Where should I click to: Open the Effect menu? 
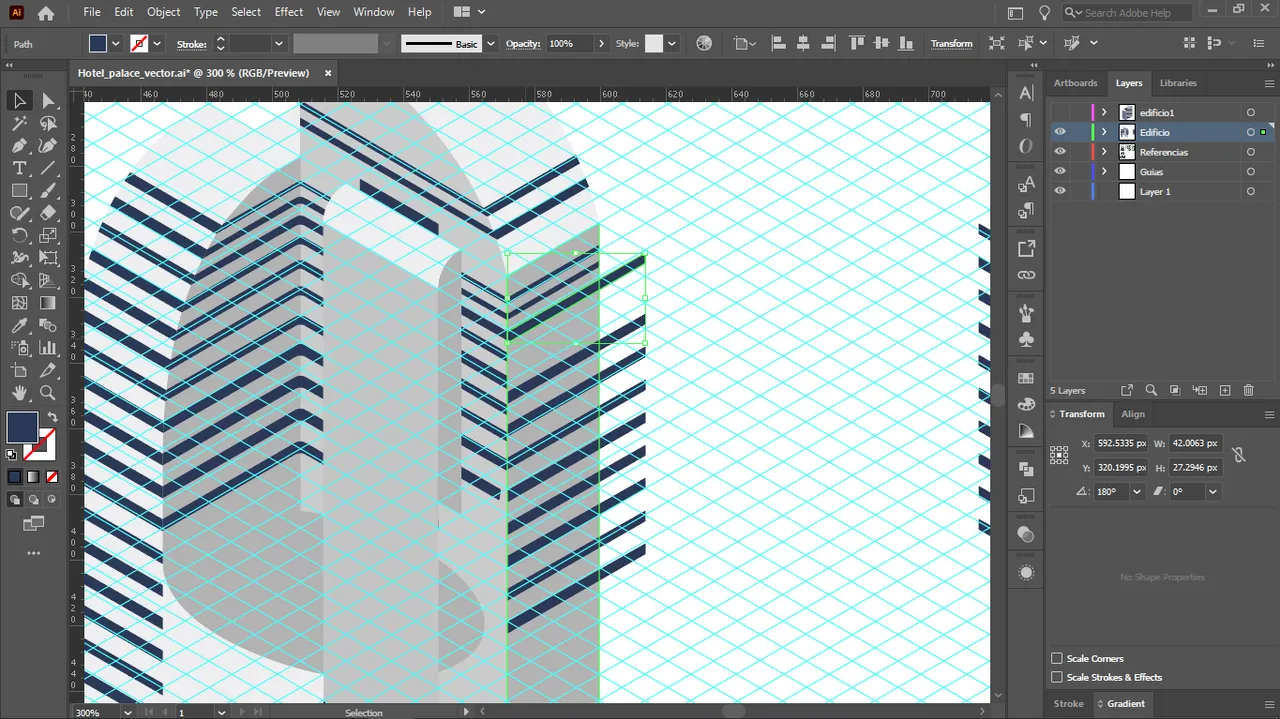coord(289,12)
